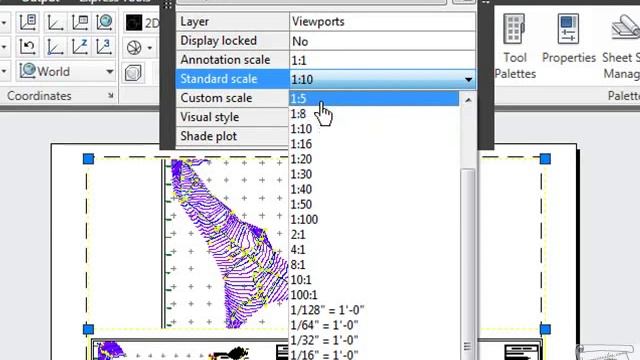Select 1:40 in the scale list
This screenshot has height=360, width=640.
point(374,189)
